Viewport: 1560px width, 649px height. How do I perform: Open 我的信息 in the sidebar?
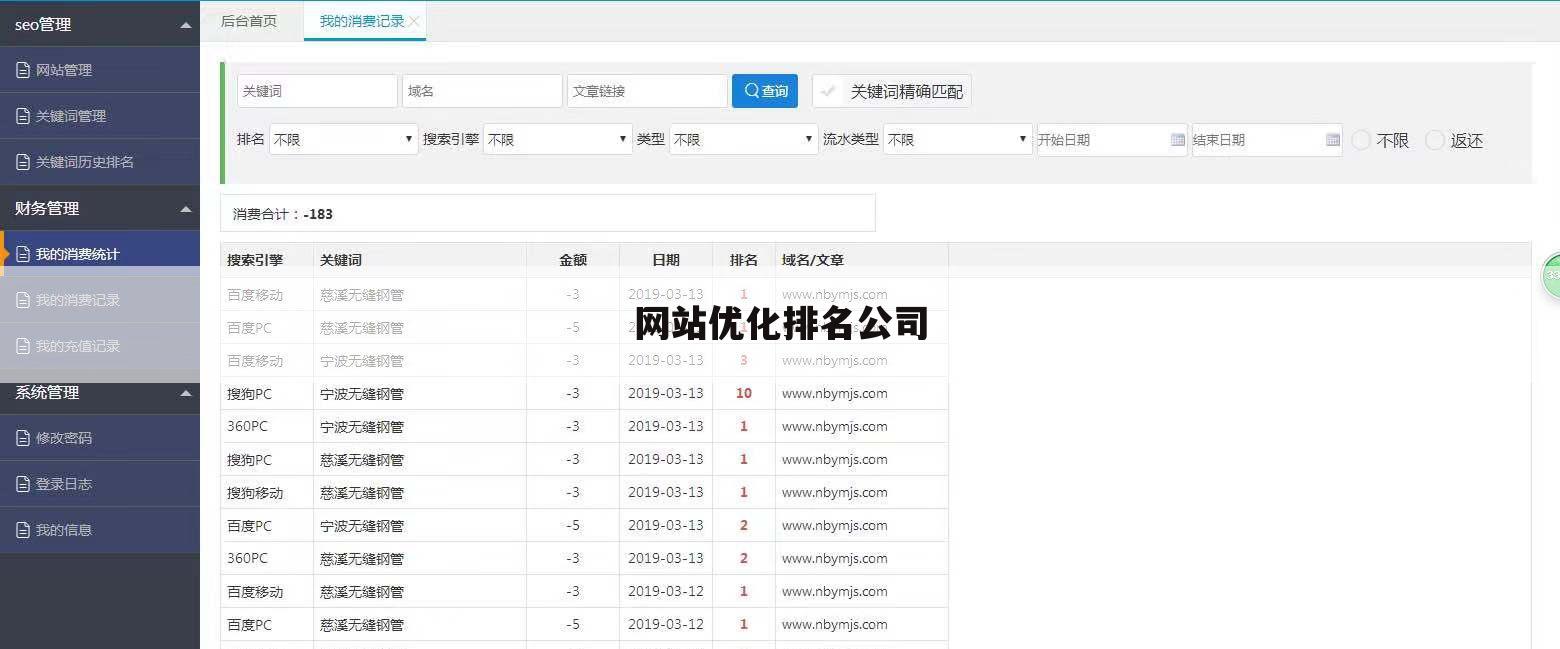coord(100,530)
